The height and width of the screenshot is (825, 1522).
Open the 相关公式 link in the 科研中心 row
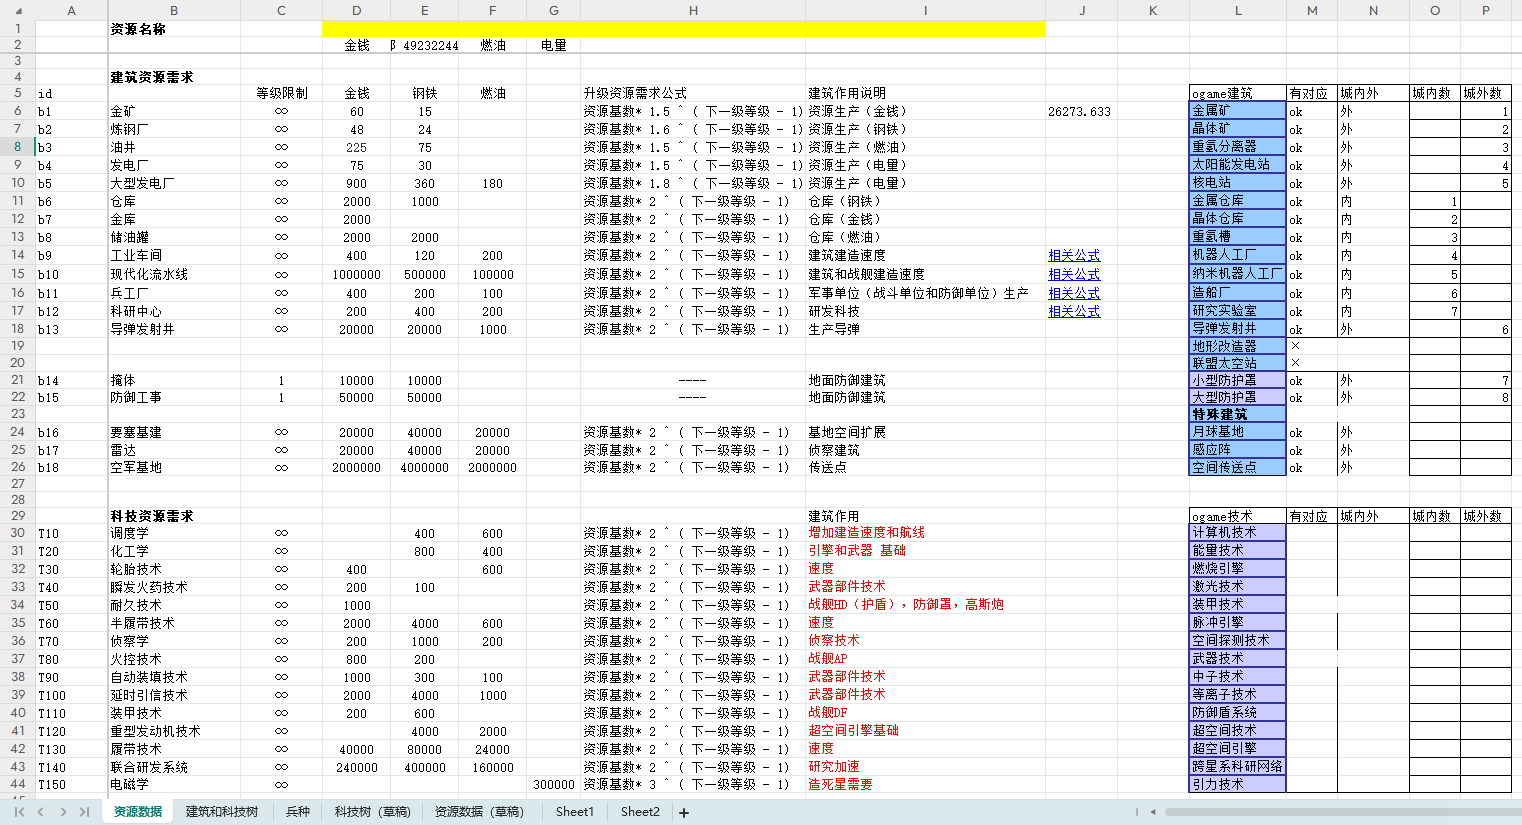pyautogui.click(x=1074, y=311)
